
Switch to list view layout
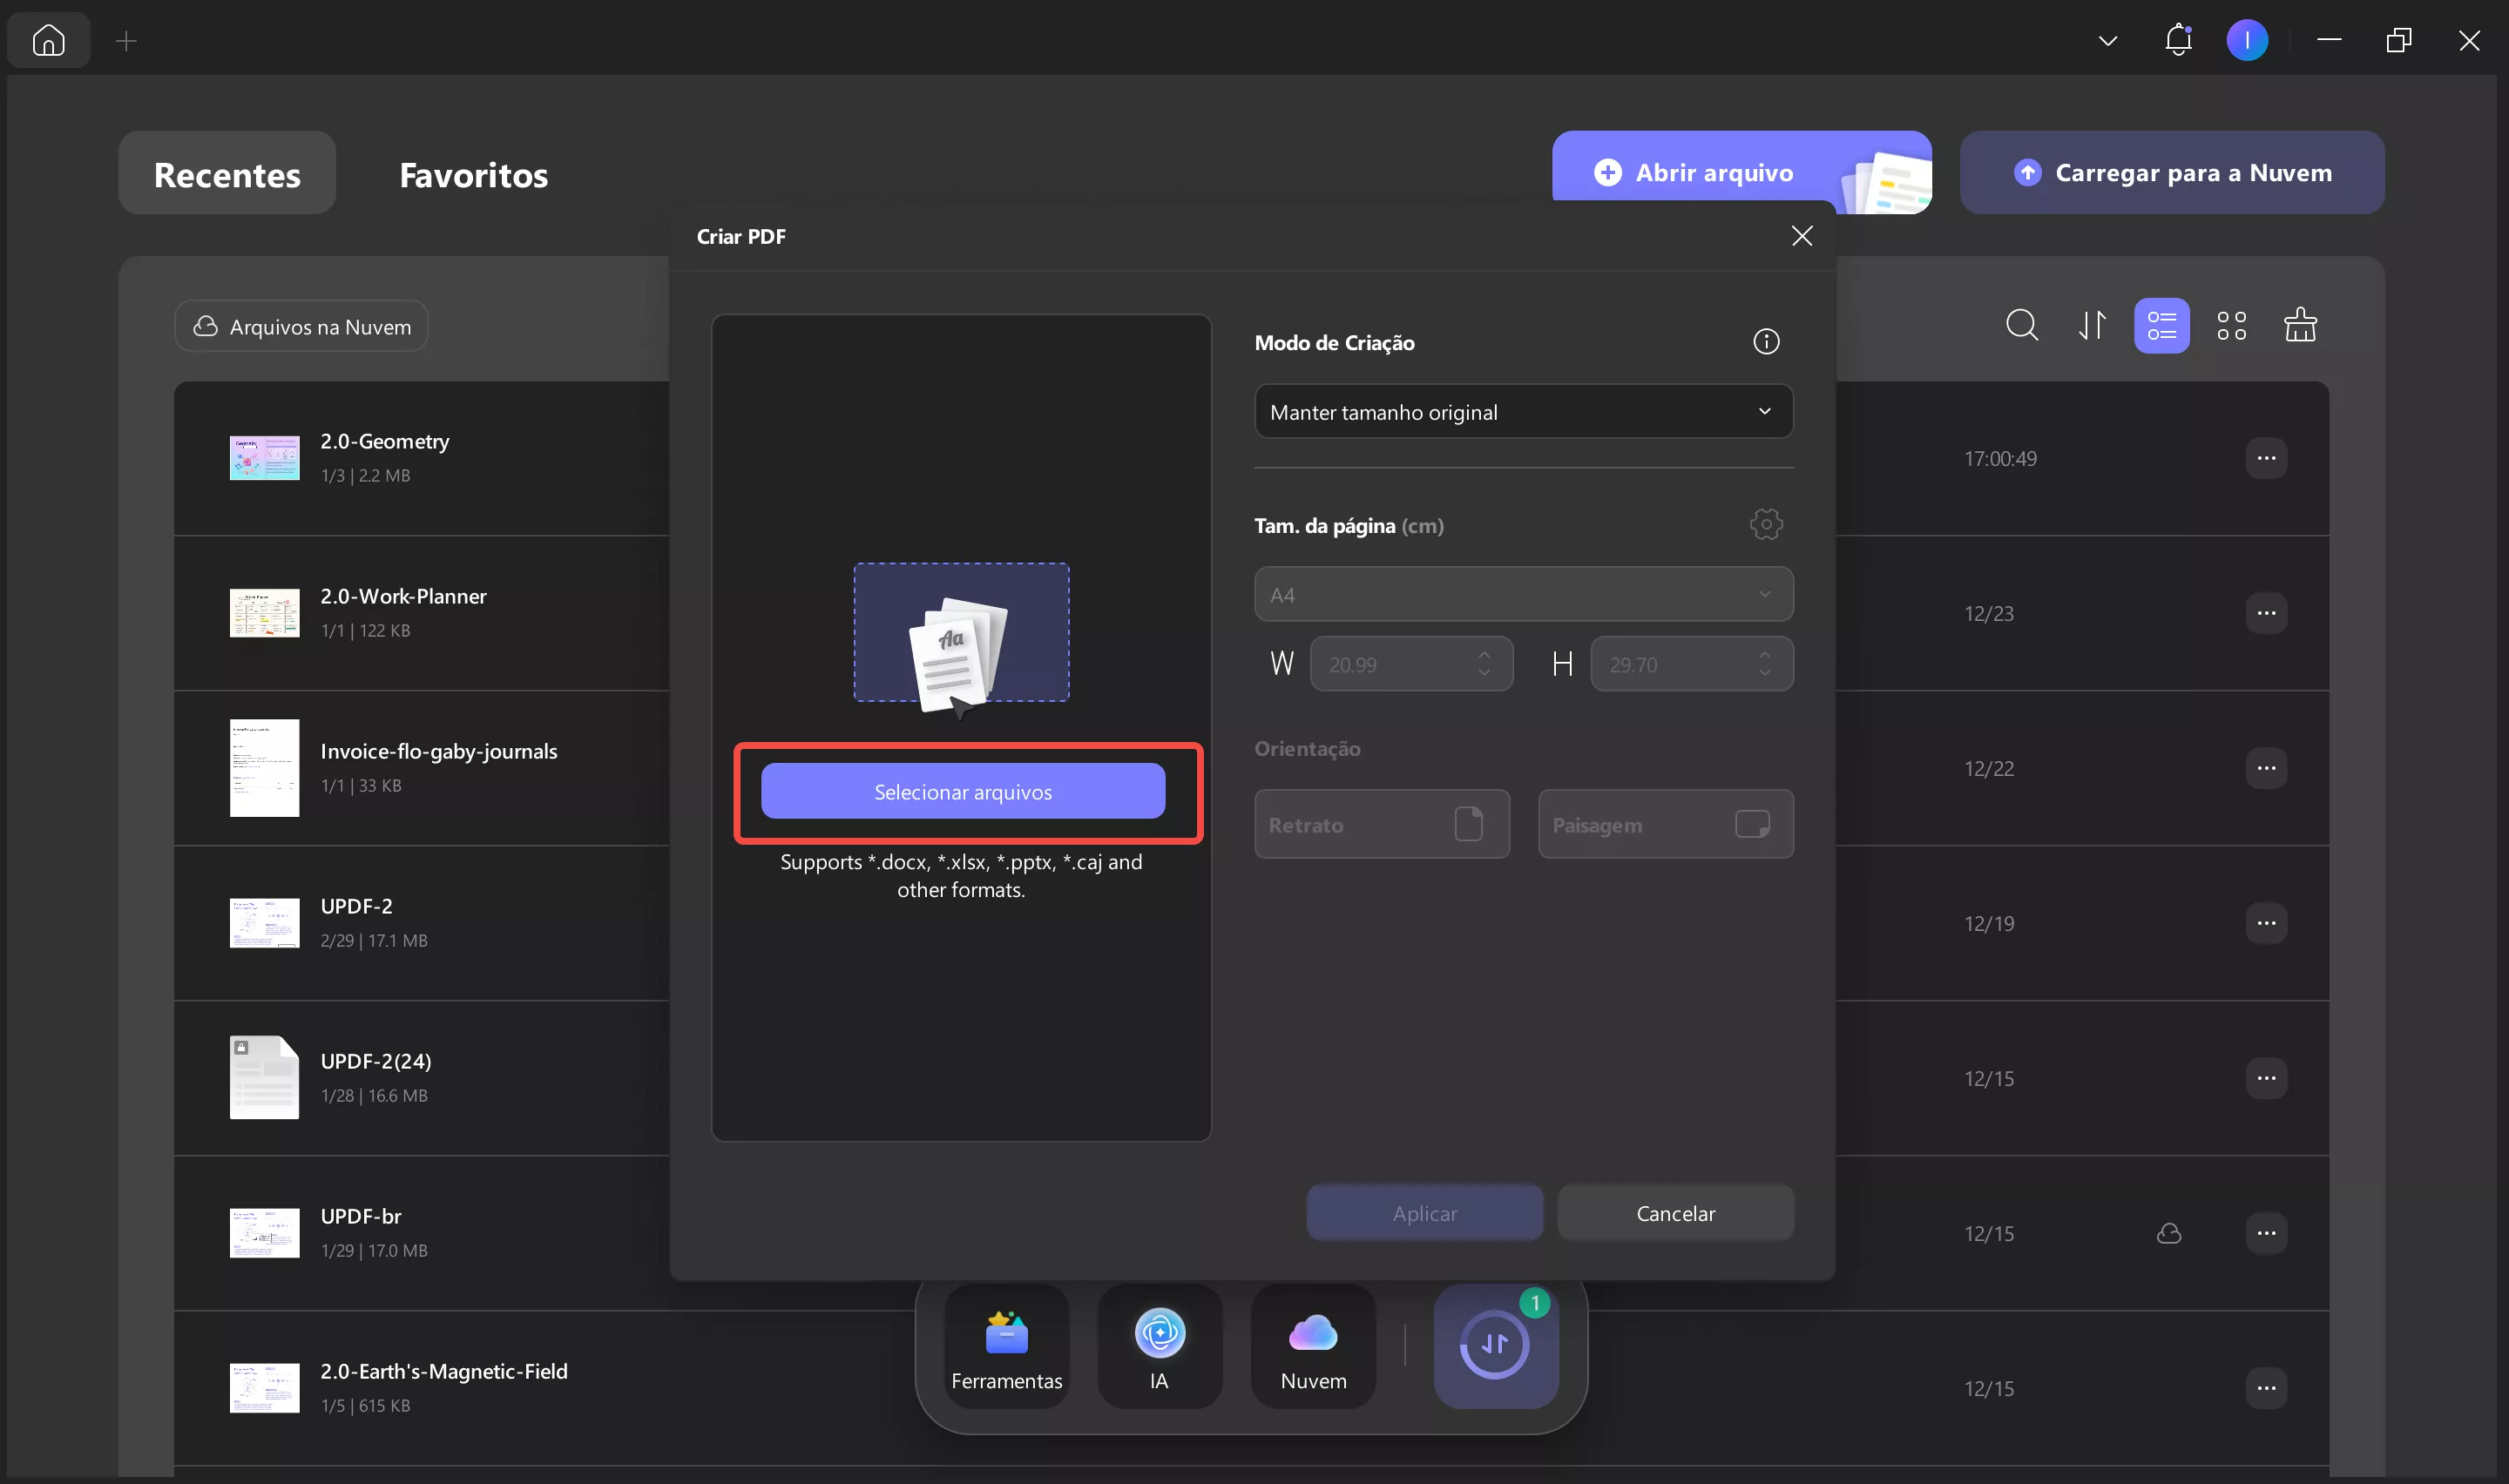[x=2161, y=325]
